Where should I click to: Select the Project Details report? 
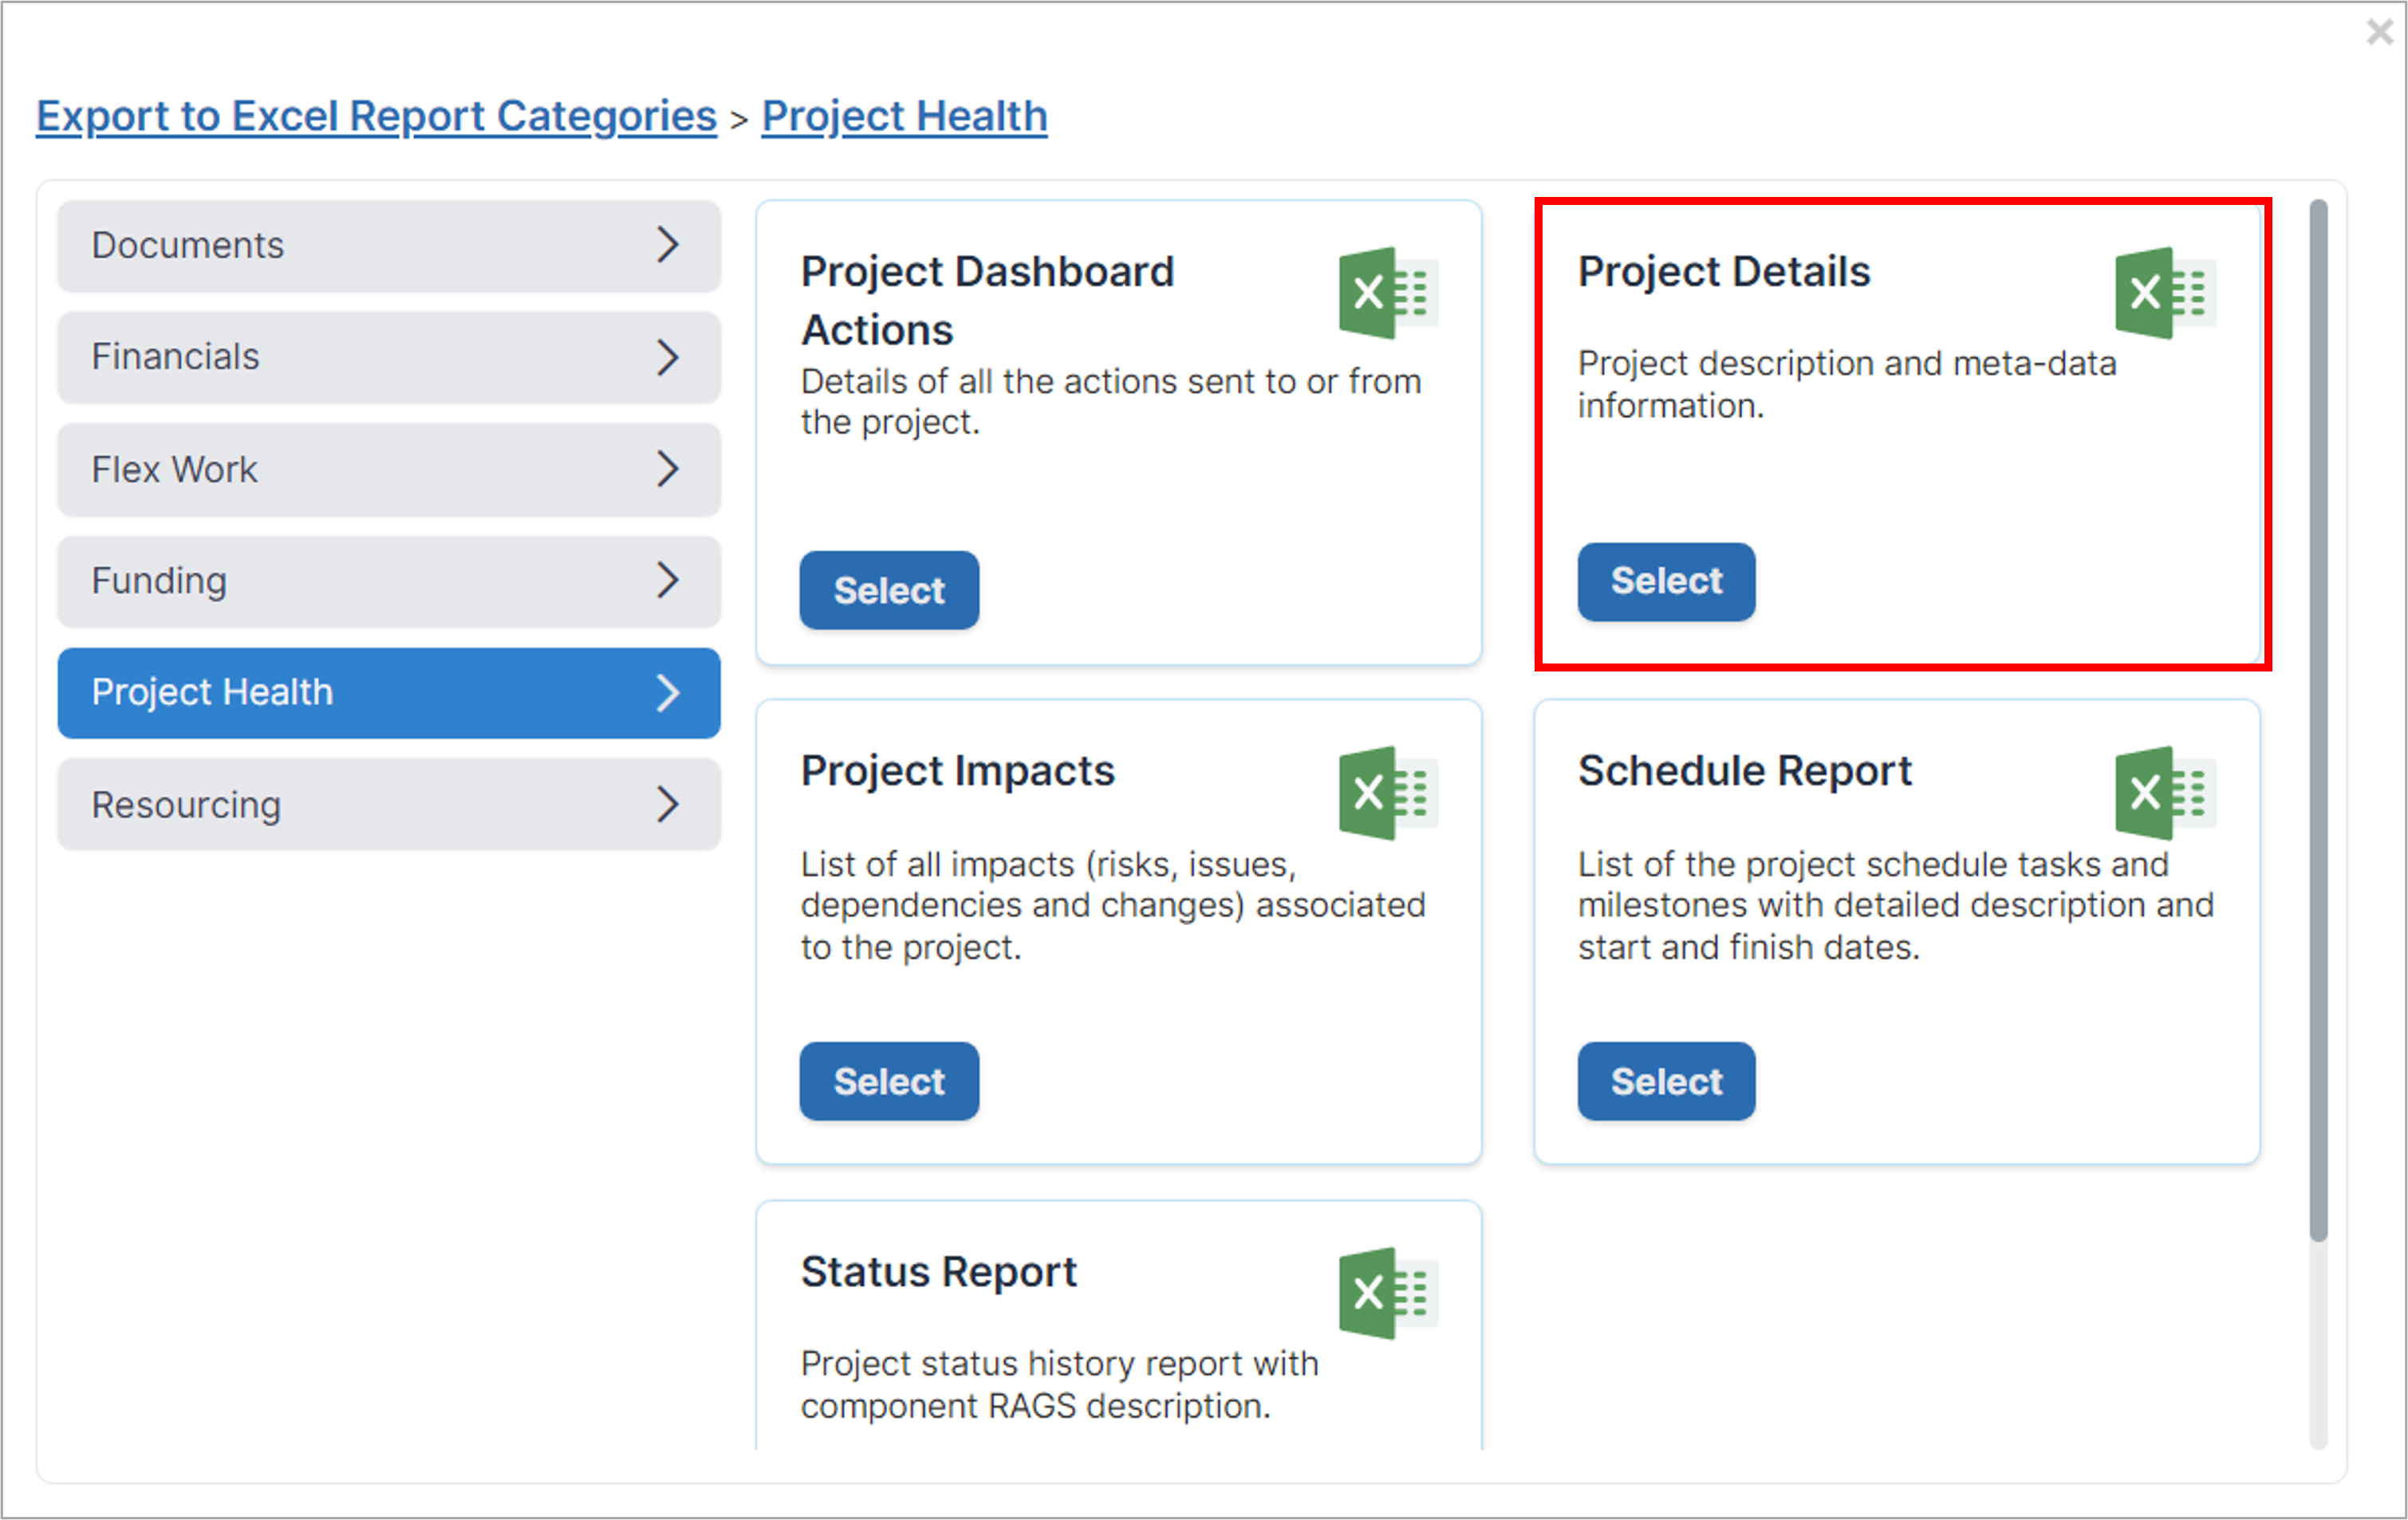[x=1666, y=581]
